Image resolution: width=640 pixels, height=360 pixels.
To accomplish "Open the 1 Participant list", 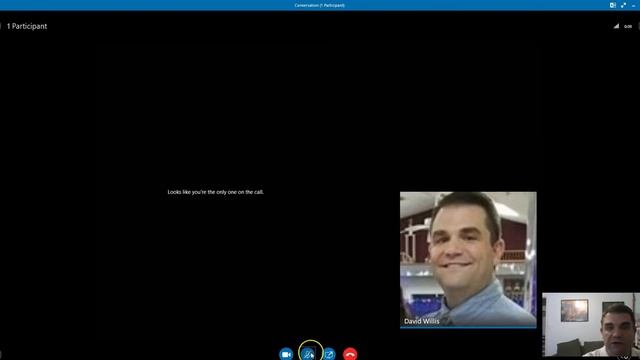I will point(27,26).
